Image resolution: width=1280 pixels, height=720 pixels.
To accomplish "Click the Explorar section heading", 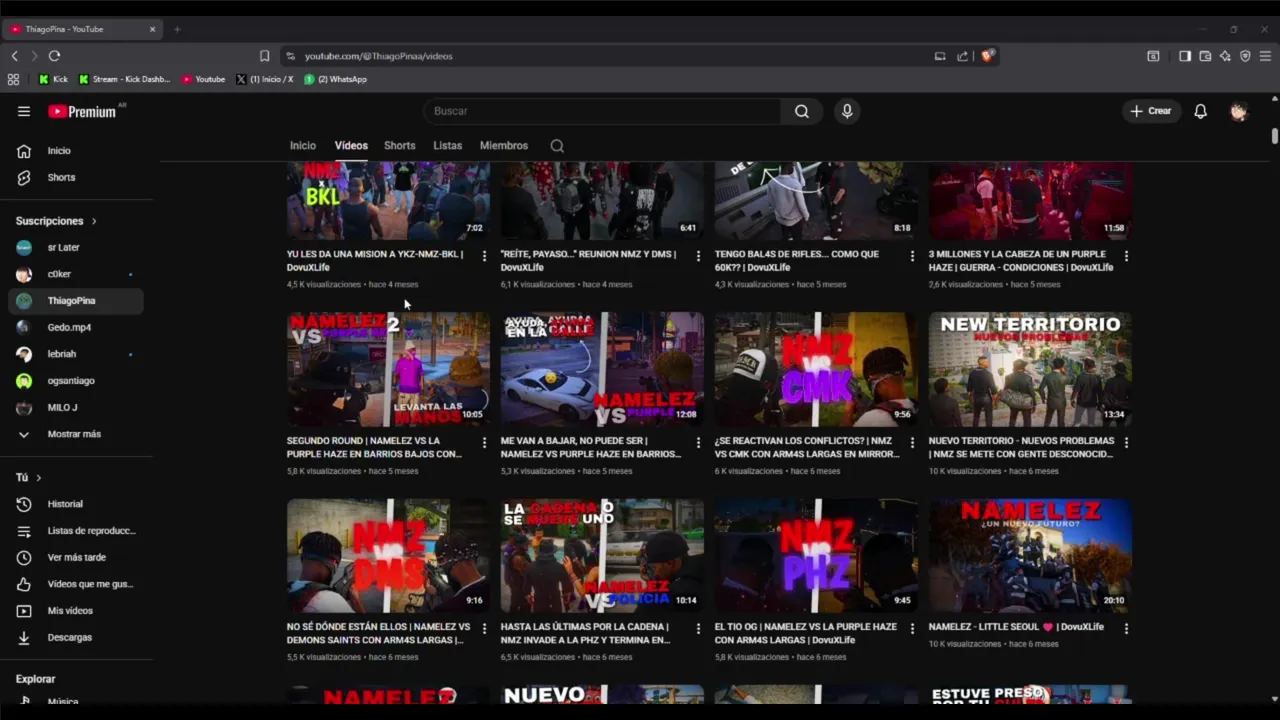I will tap(35, 679).
